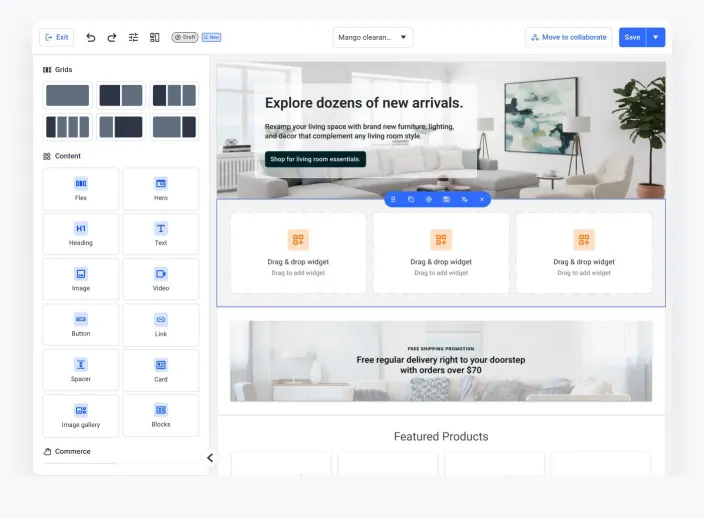Click FREE SHIPPING PROMOTION label
Viewport: 704px width, 519px height.
(441, 348)
